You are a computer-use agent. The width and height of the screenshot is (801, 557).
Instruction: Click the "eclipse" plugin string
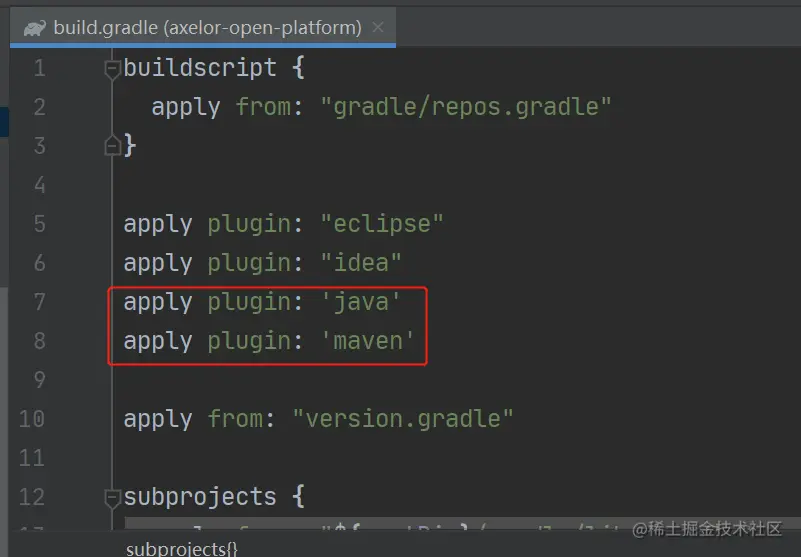point(382,224)
